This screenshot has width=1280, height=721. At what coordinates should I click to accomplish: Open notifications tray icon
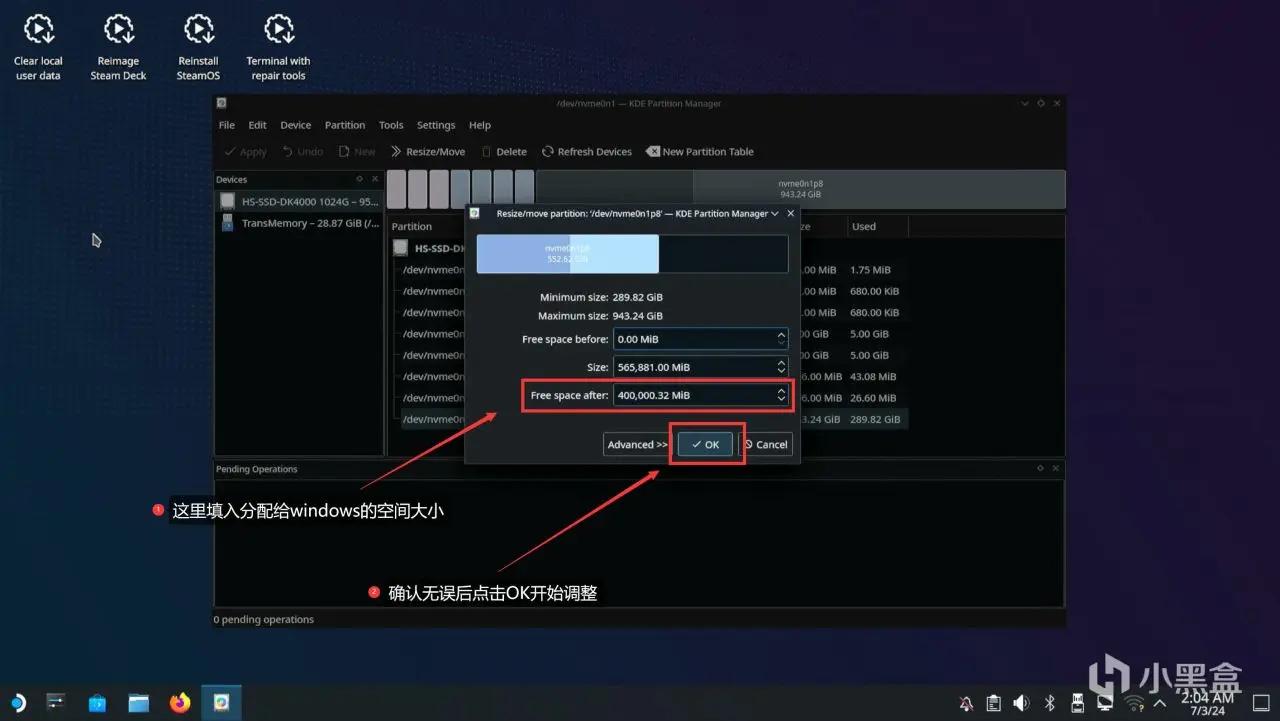(x=966, y=703)
